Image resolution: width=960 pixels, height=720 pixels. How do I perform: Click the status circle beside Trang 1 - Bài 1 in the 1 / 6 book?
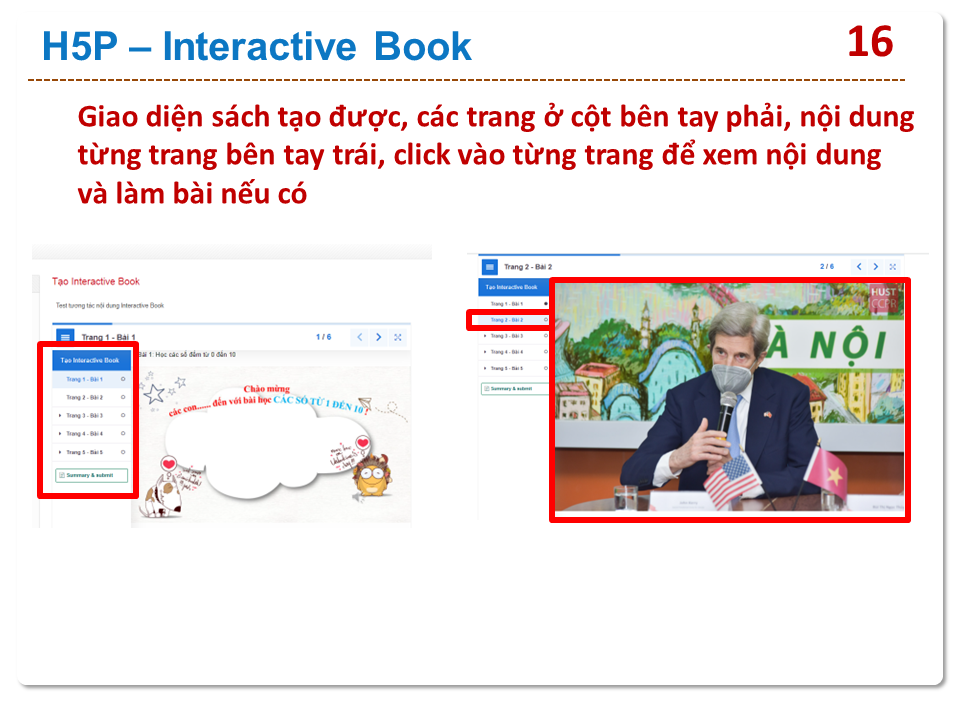123,379
